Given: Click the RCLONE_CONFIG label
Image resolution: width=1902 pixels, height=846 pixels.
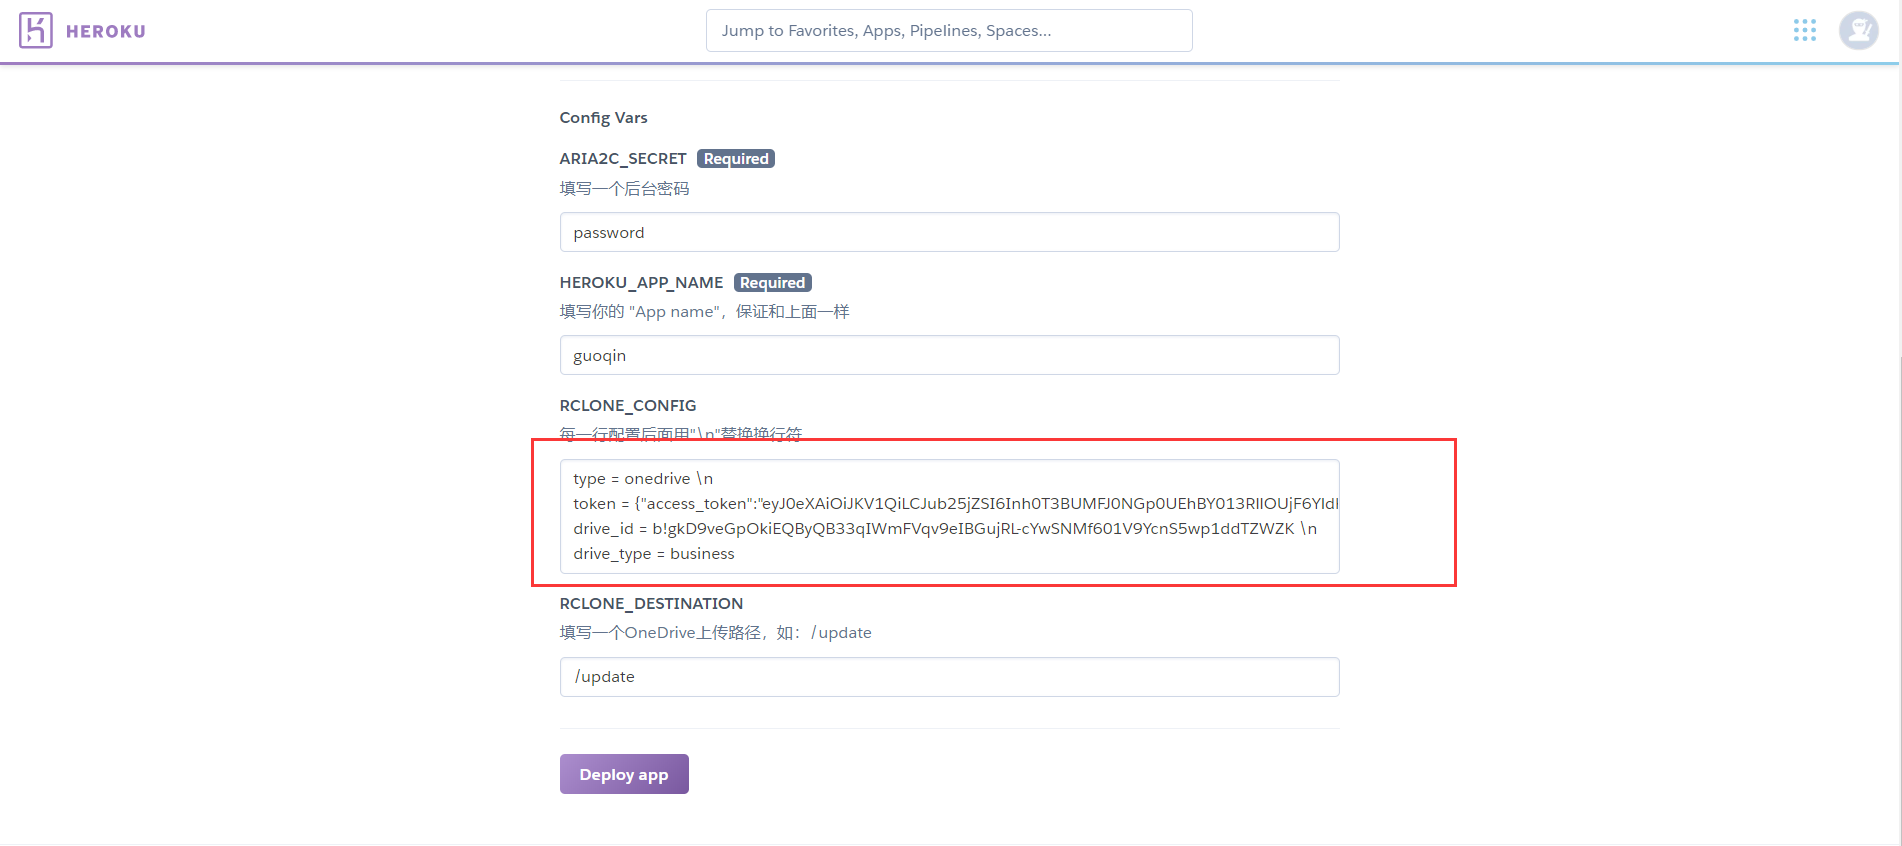Looking at the screenshot, I should (x=627, y=406).
